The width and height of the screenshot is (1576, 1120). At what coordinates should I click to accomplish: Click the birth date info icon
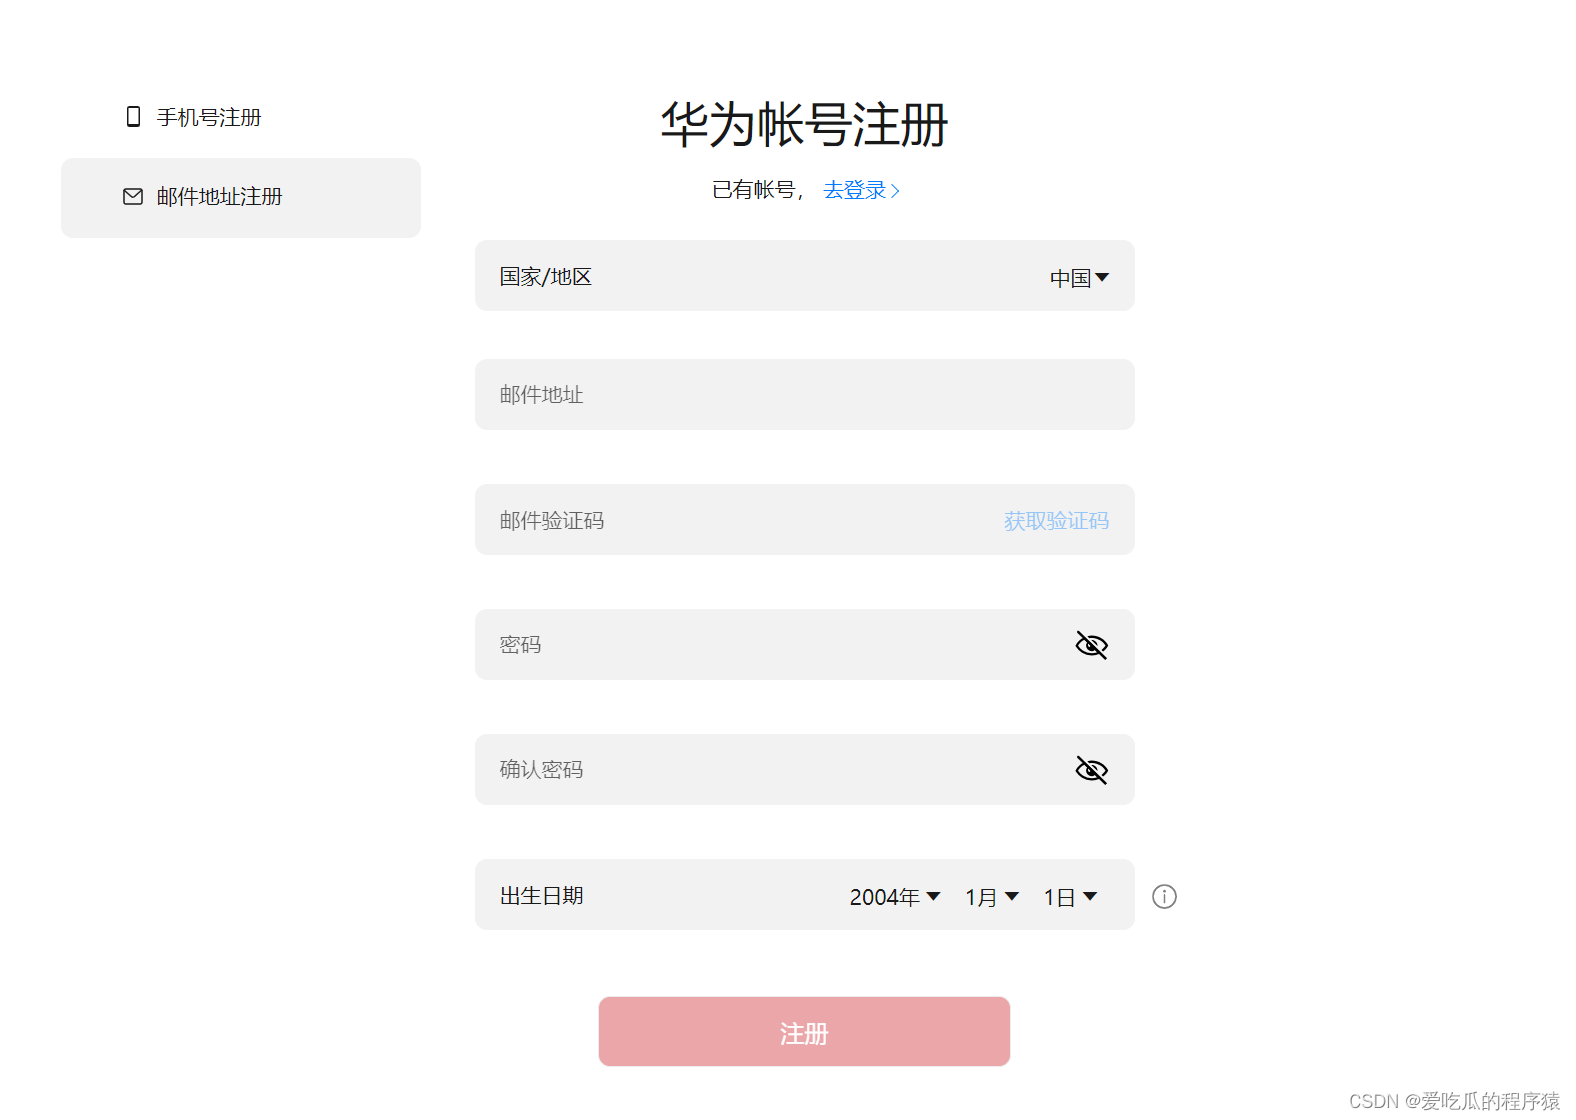(x=1164, y=896)
